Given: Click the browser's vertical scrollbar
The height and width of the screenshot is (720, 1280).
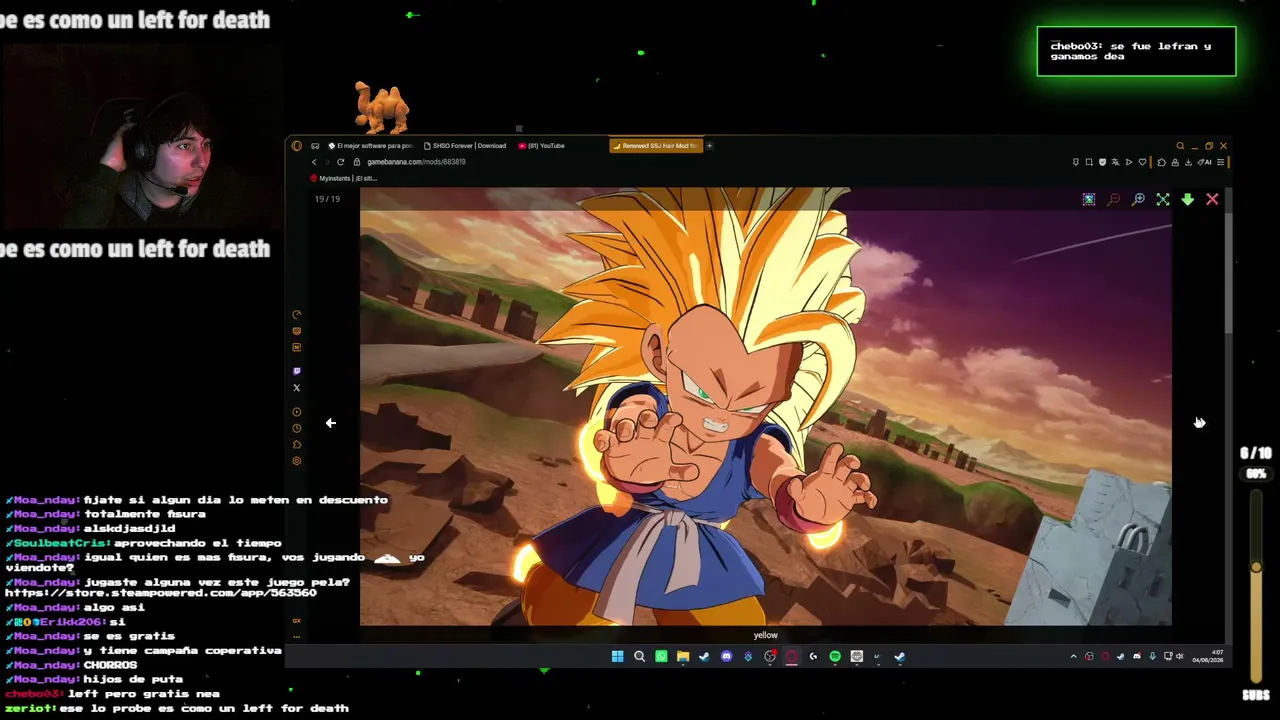Looking at the screenshot, I should point(1229,273).
